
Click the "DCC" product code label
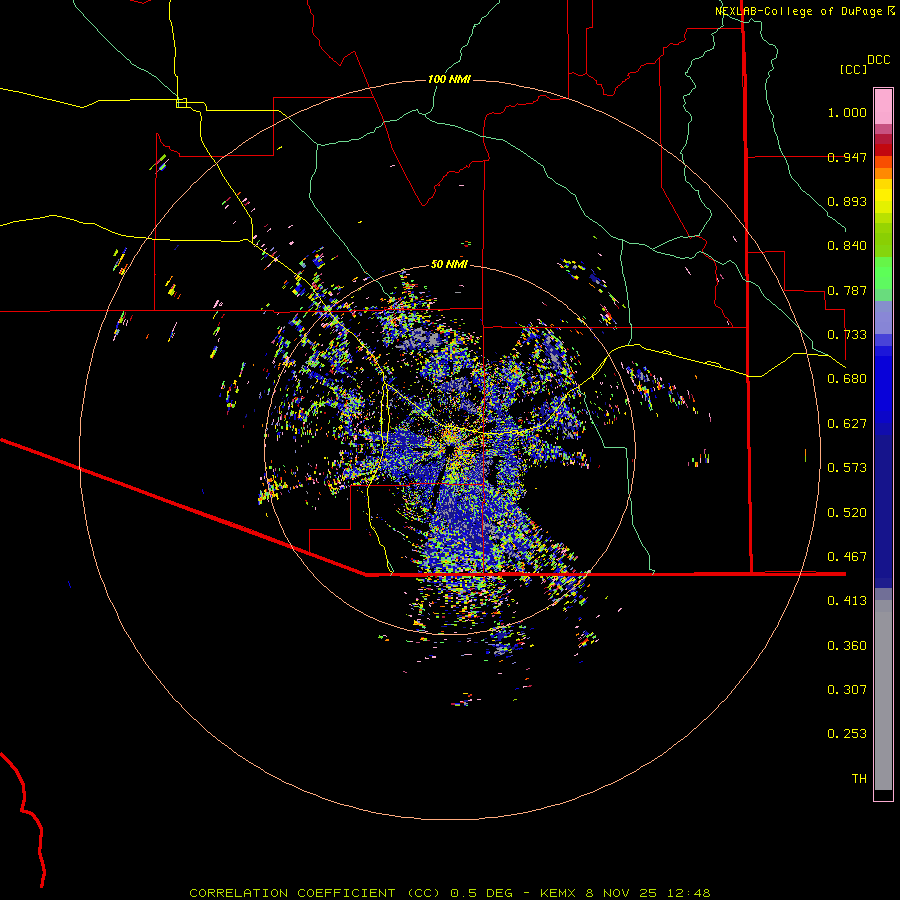click(x=878, y=60)
